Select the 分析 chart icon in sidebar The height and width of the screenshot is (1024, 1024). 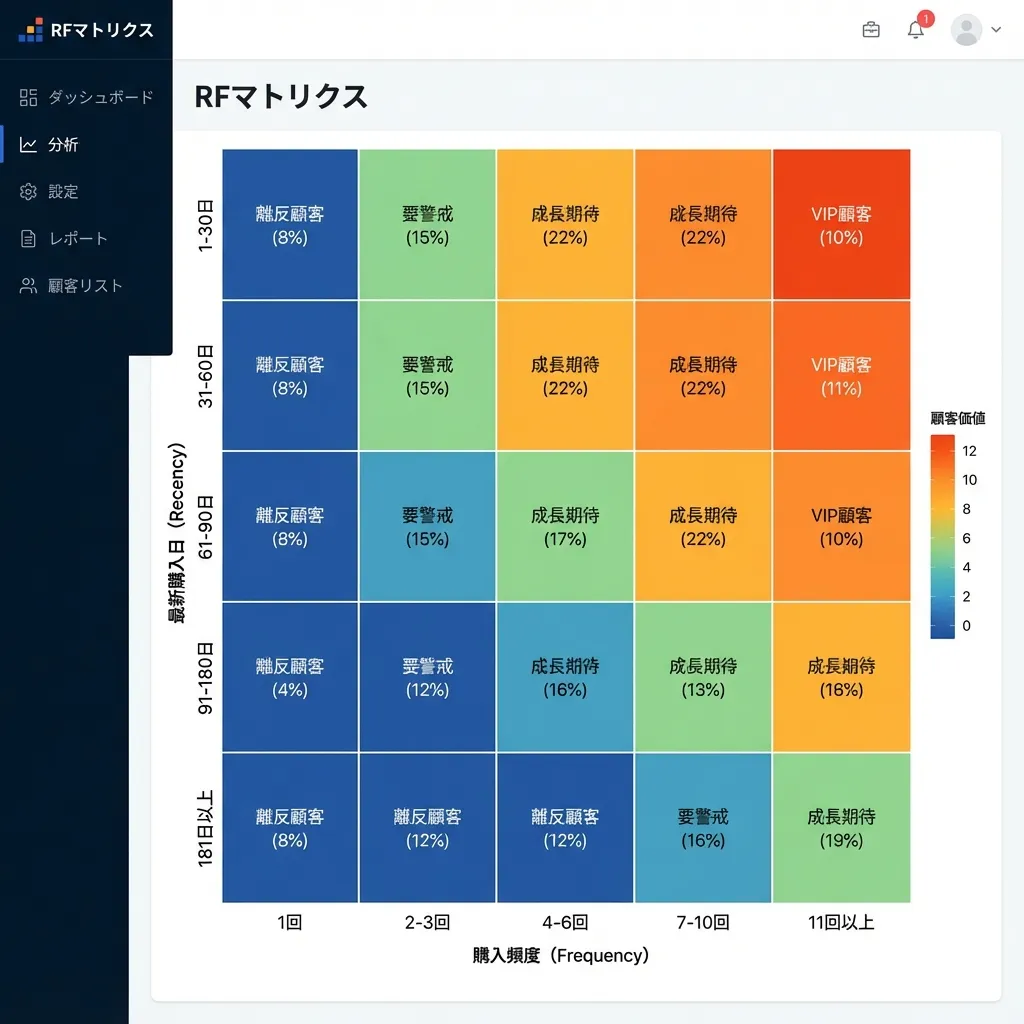[x=29, y=144]
